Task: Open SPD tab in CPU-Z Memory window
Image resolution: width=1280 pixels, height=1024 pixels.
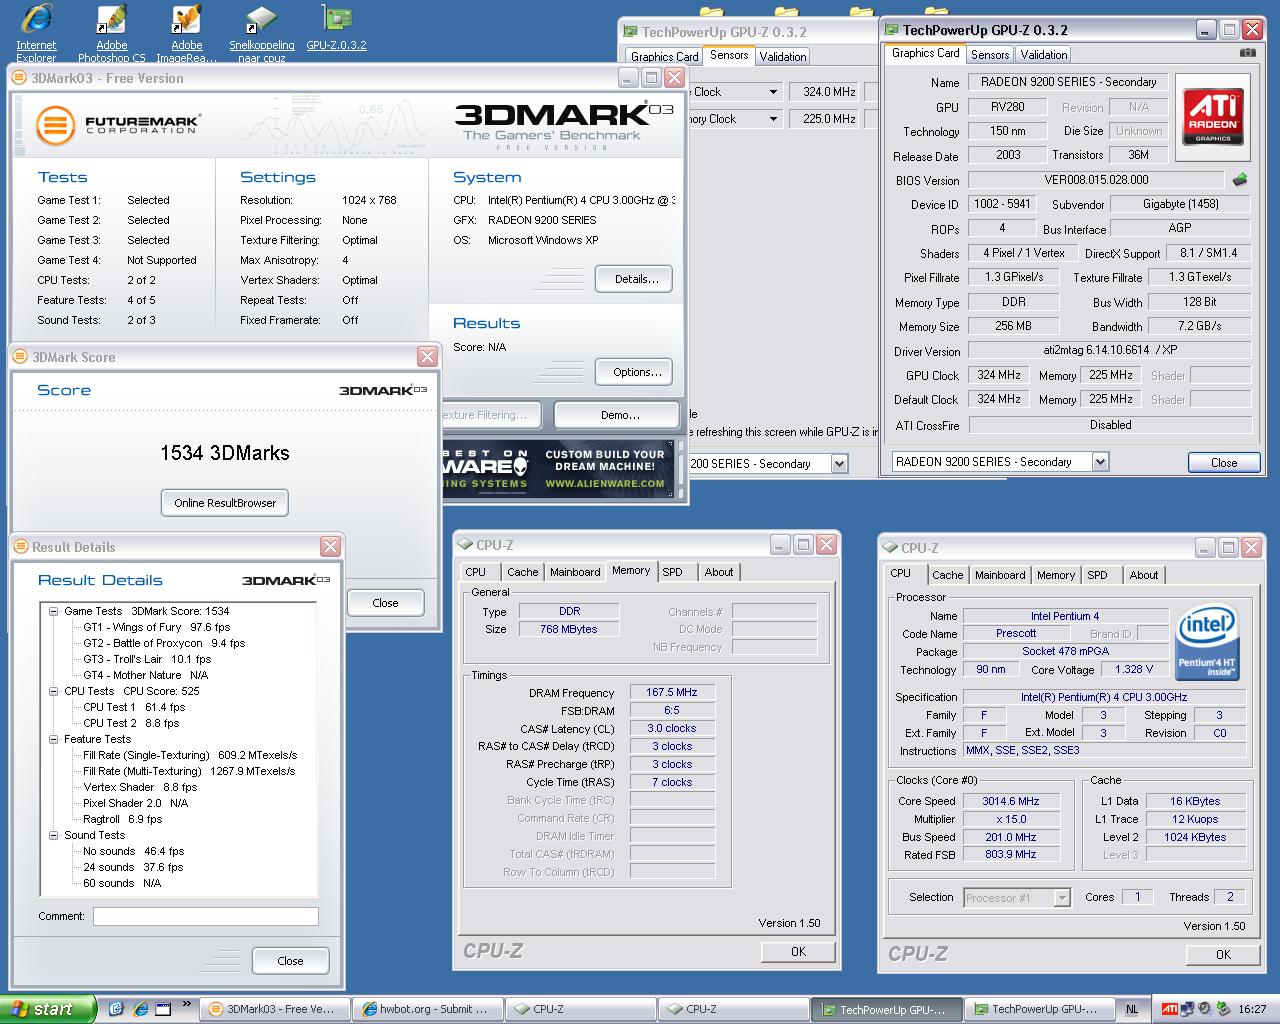Action: point(673,572)
